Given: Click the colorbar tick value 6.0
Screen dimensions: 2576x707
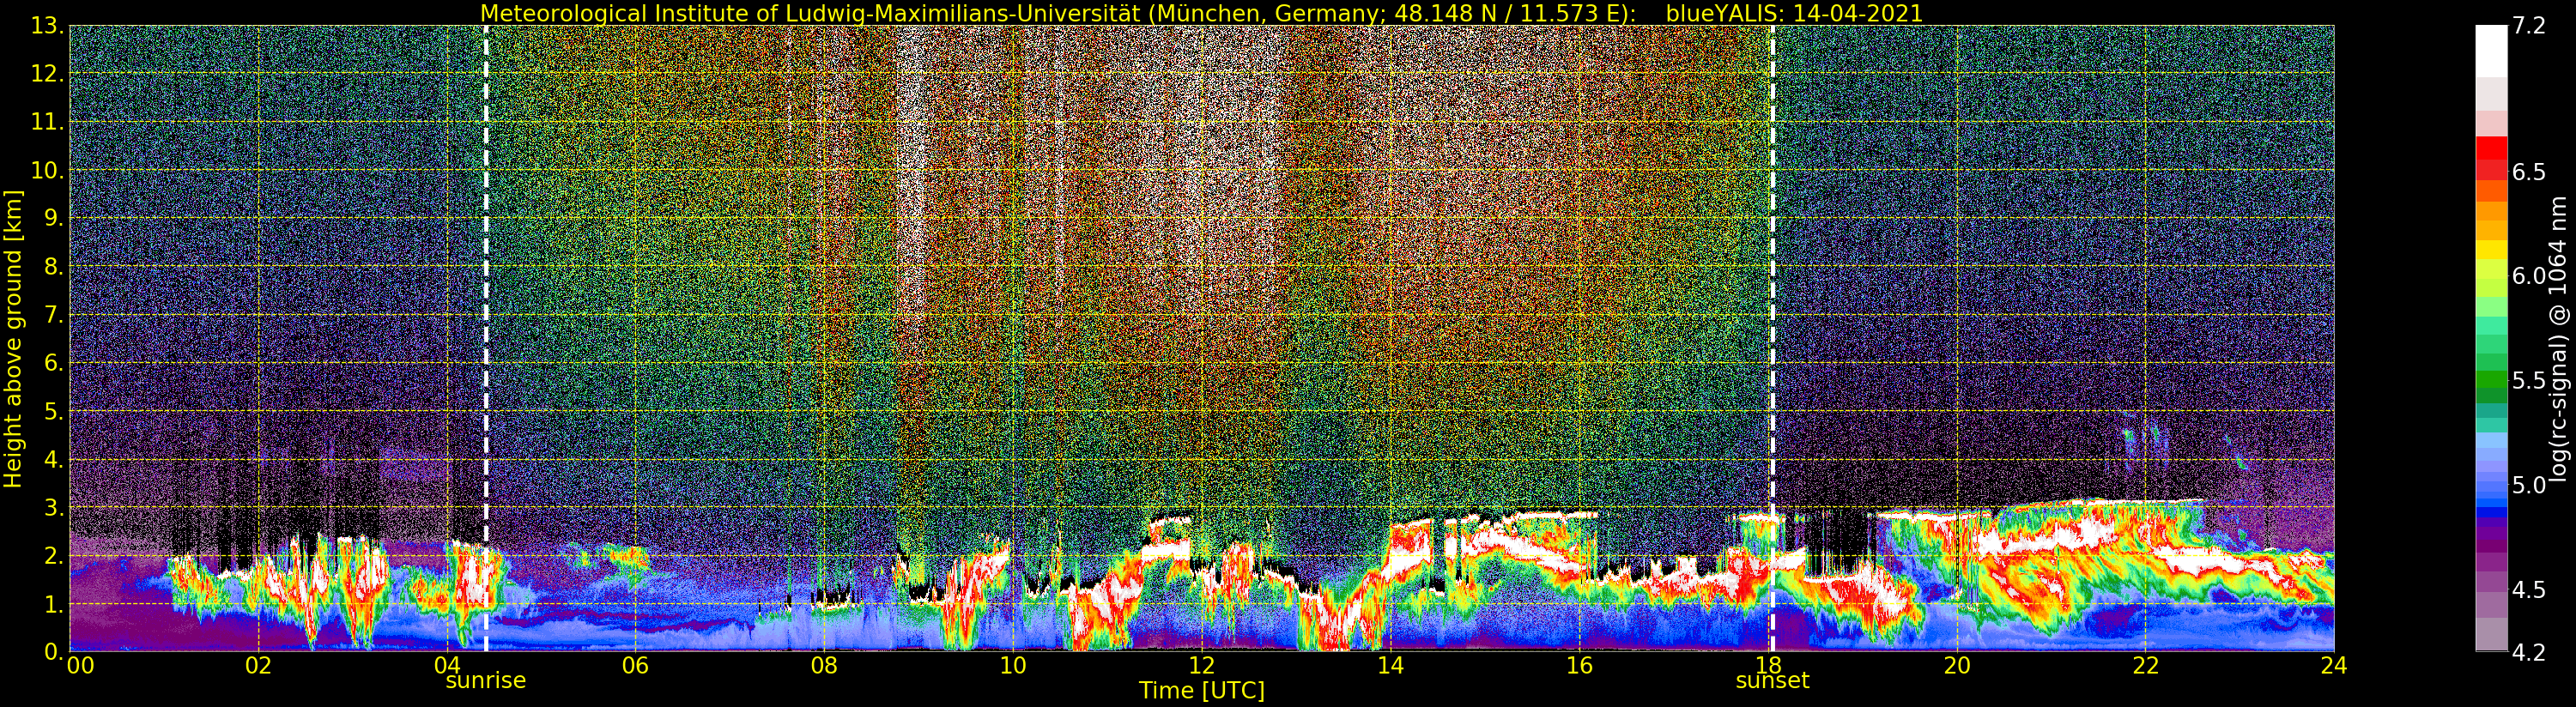Looking at the screenshot, I should [2528, 276].
